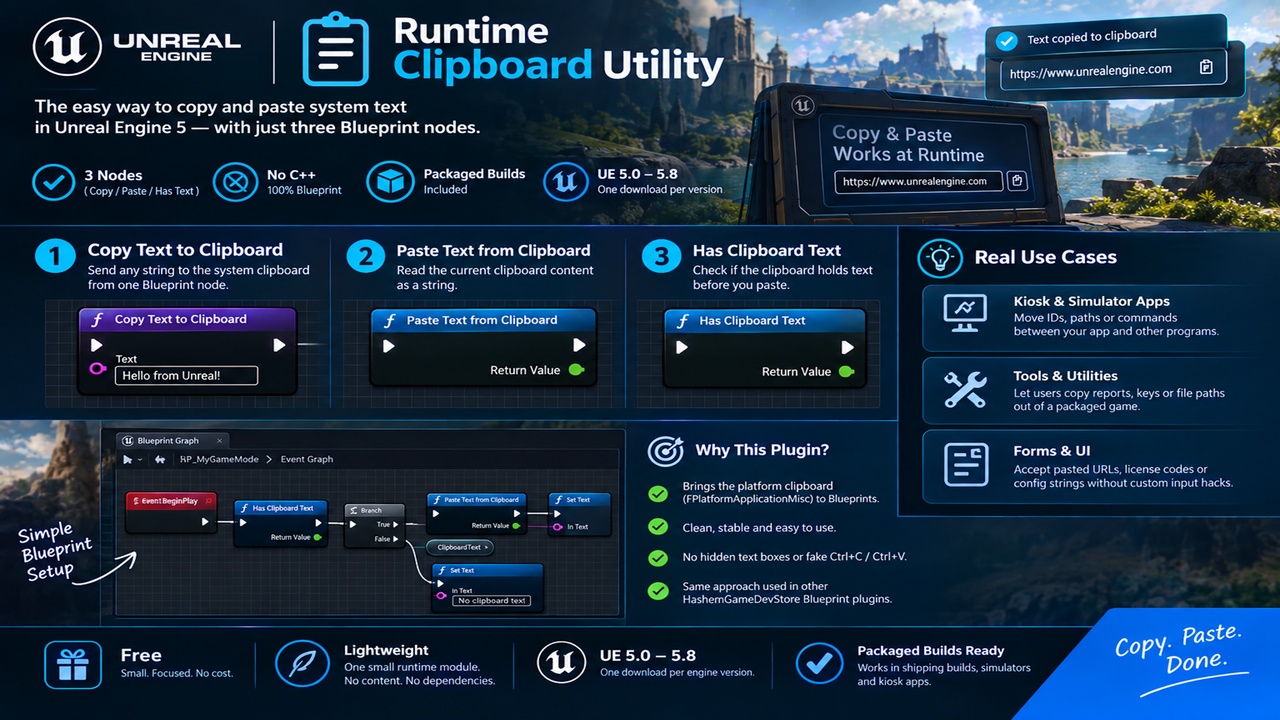
Task: Click the lightbulb icon beside Real Use Cases
Action: point(940,258)
